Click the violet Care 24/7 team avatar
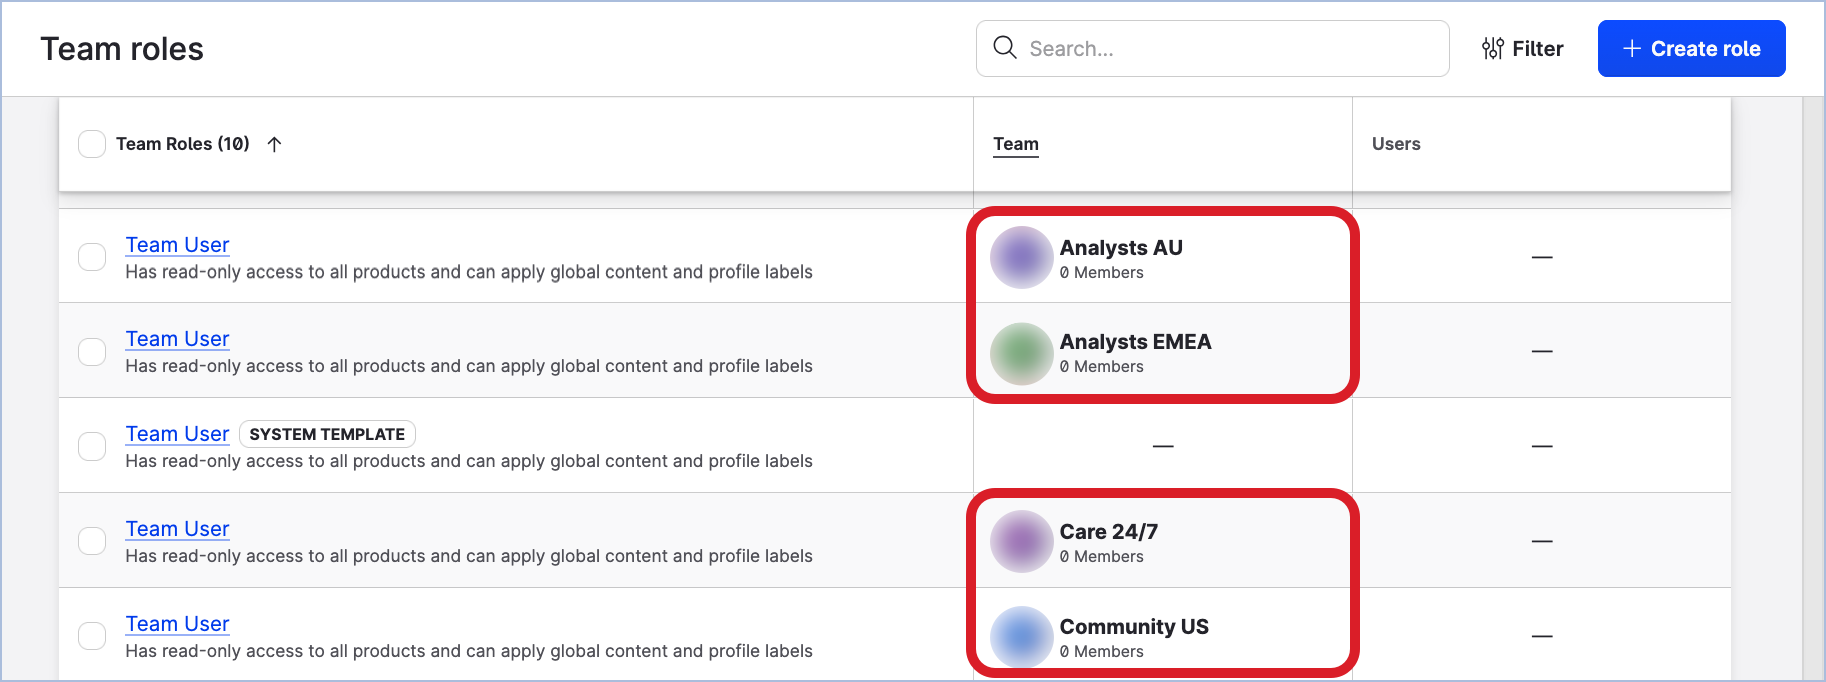Viewport: 1826px width, 682px height. point(1020,541)
